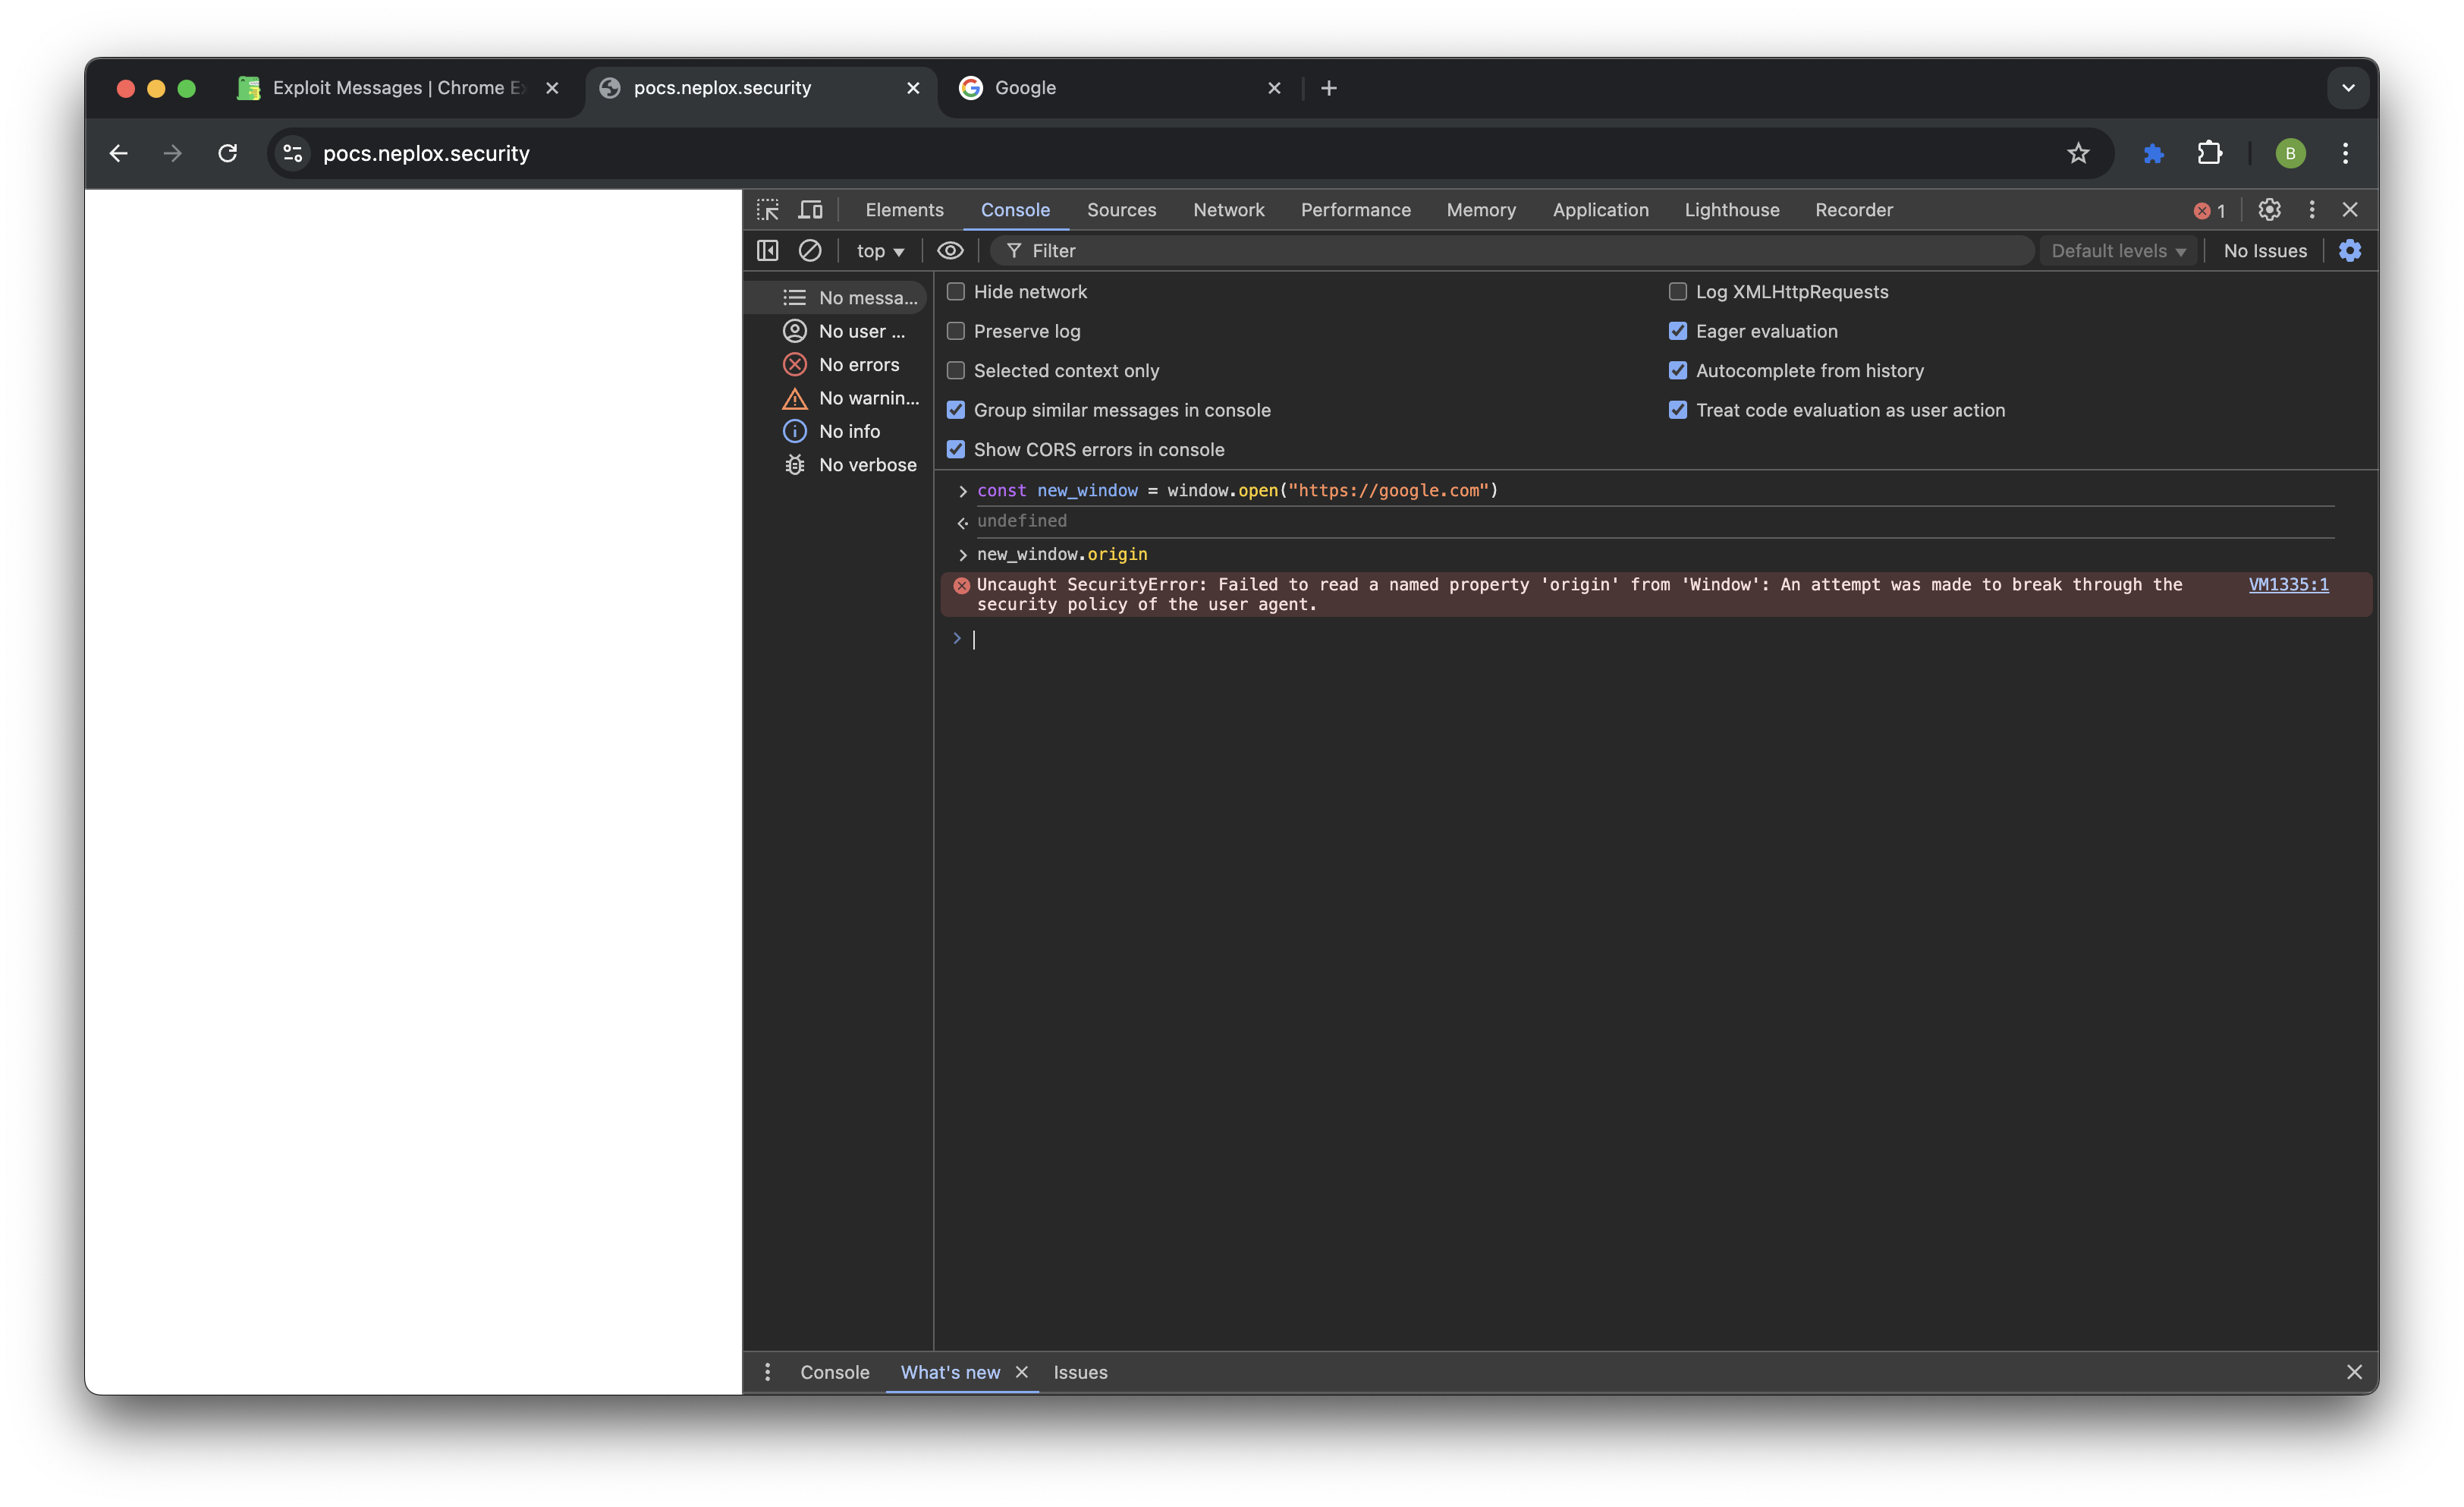Open console settings blue gear icon

[x=2350, y=251]
